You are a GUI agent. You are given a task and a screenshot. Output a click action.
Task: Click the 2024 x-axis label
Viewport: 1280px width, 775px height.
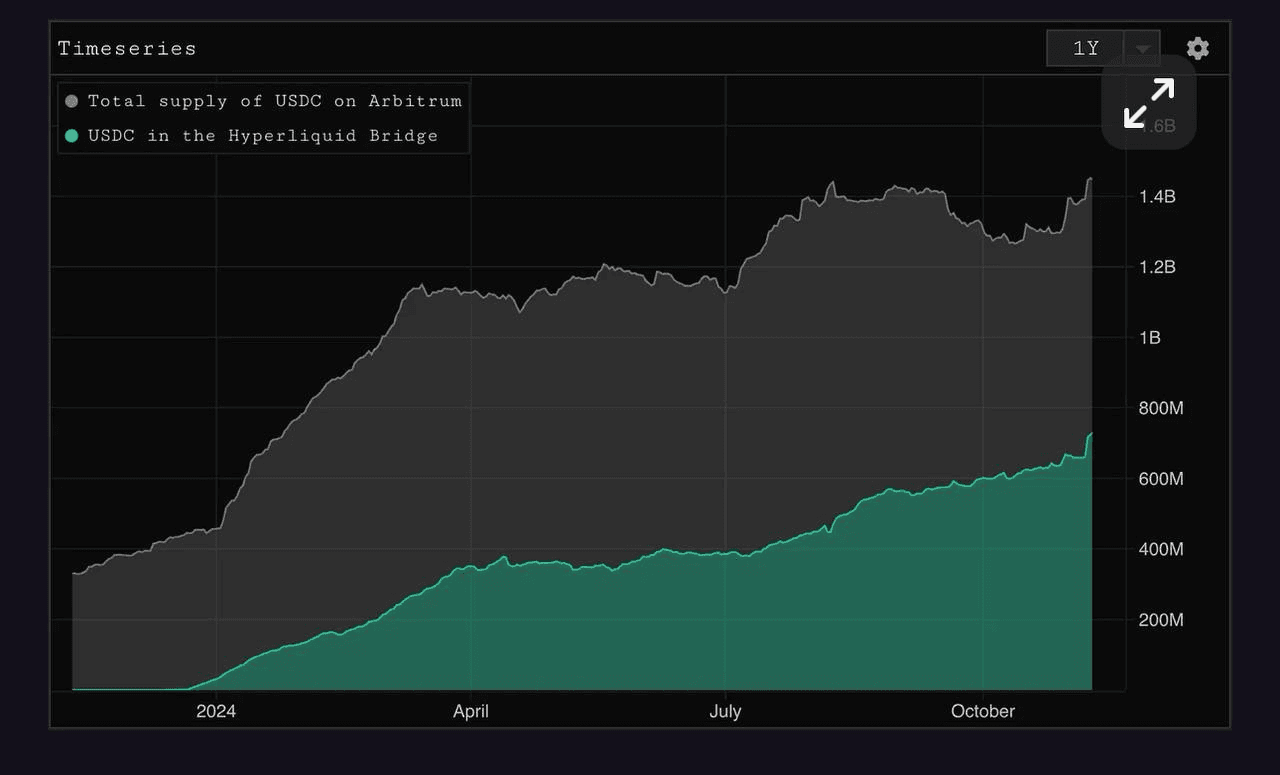click(x=216, y=711)
